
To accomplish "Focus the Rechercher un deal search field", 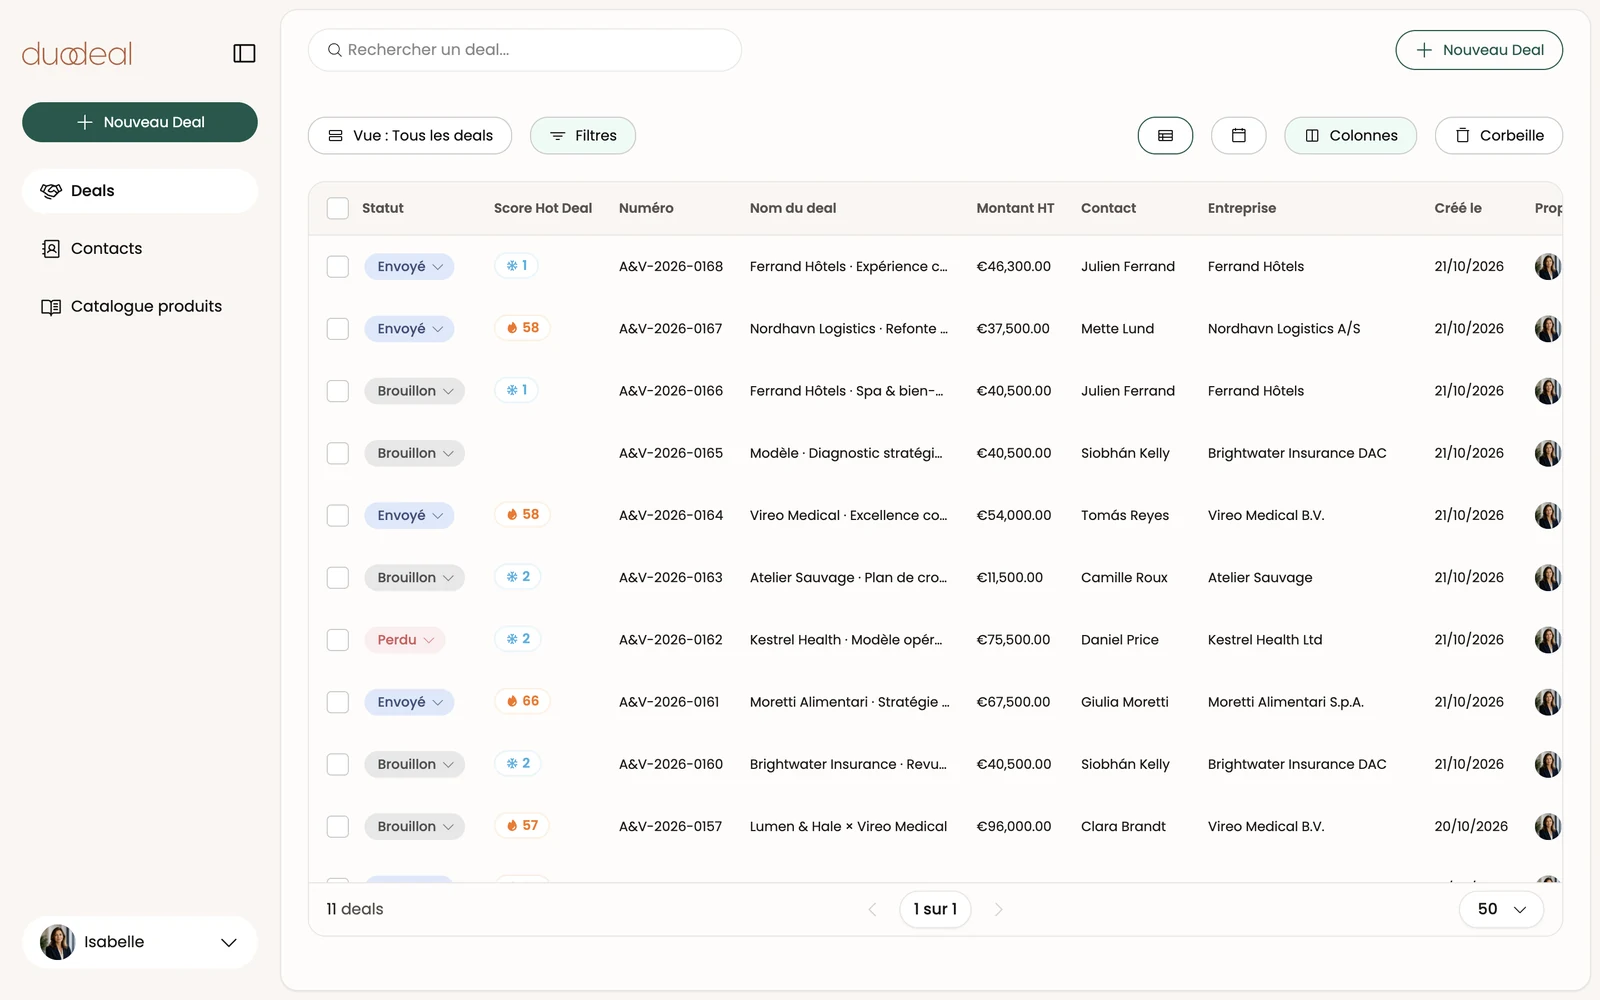I will click(525, 50).
